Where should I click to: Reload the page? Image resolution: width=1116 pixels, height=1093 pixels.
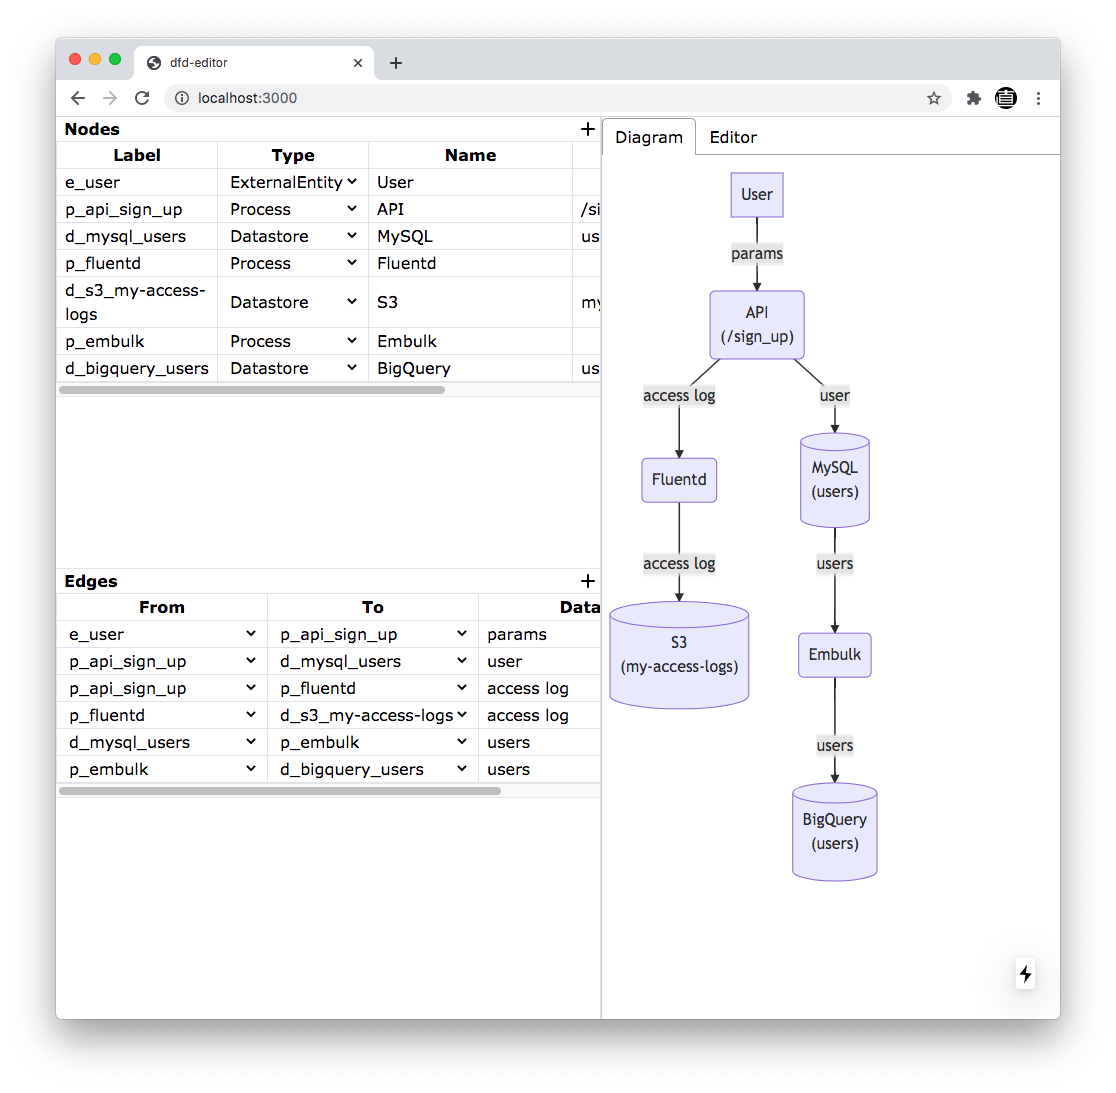point(142,98)
